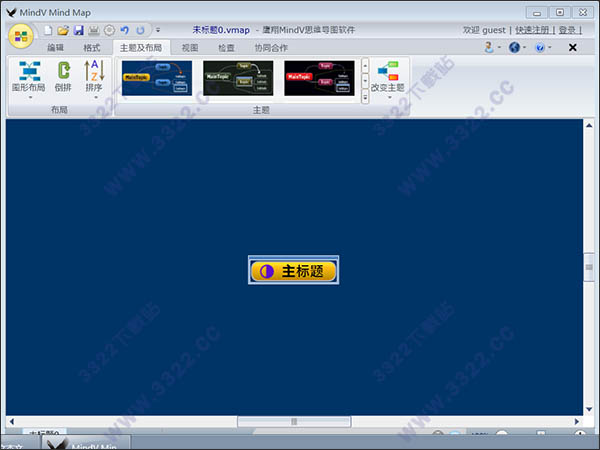Click the vertical scrollbar up arrow
This screenshot has width=600, height=450.
pyautogui.click(x=589, y=126)
